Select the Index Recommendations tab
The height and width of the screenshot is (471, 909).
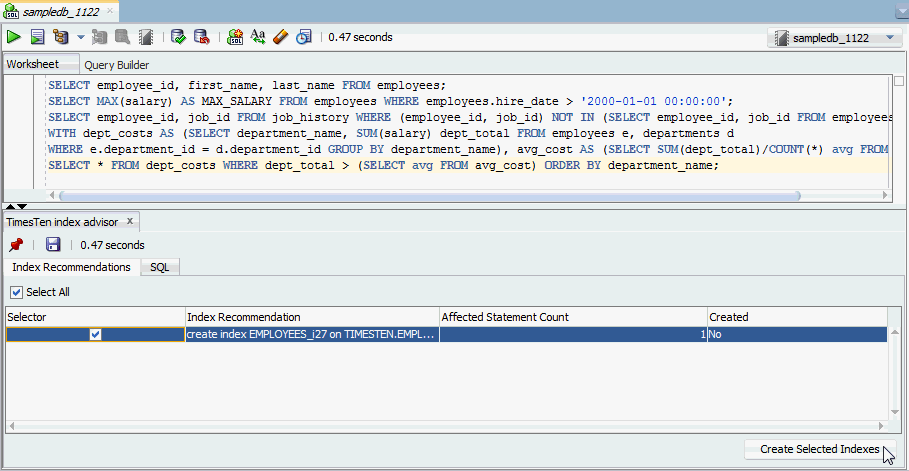pyautogui.click(x=71, y=267)
